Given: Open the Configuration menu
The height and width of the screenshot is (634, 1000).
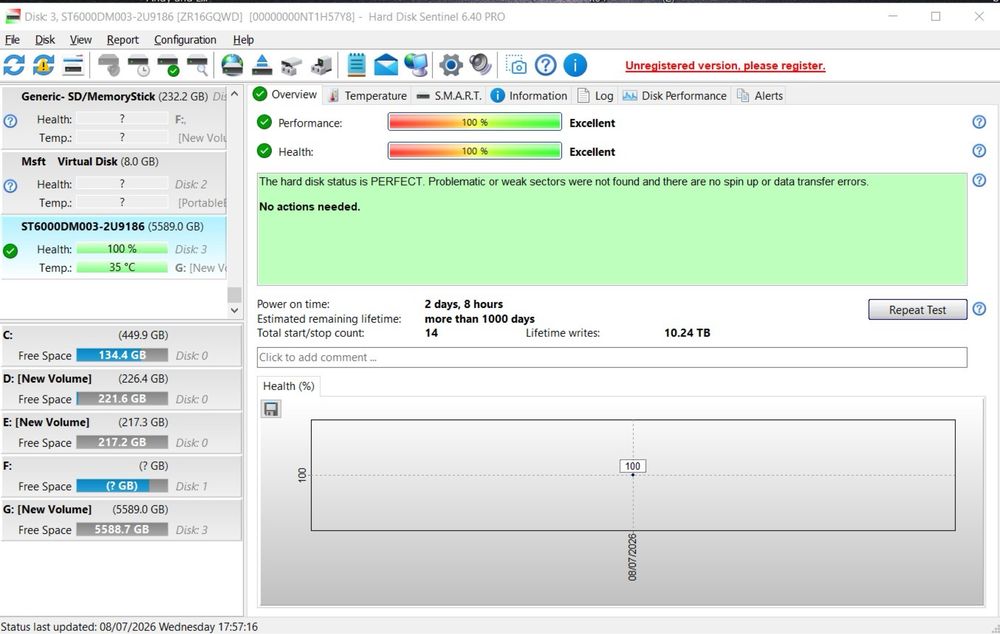Looking at the screenshot, I should click(x=185, y=40).
